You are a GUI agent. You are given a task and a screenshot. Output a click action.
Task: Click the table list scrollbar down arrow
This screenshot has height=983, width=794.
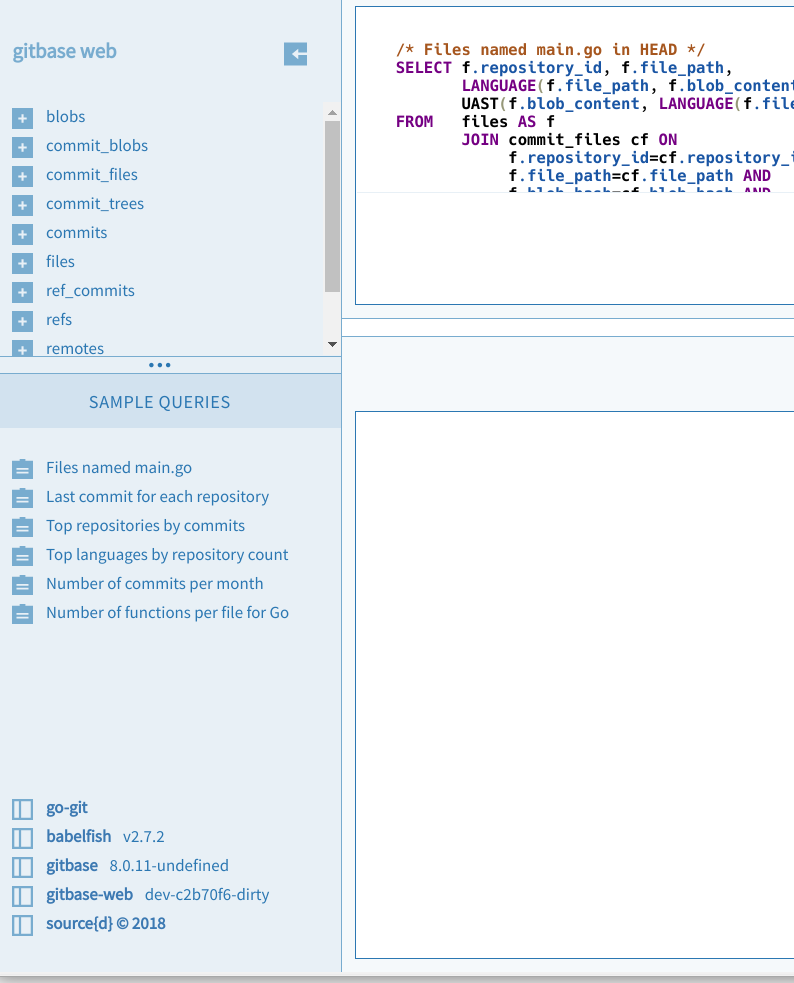tap(333, 344)
